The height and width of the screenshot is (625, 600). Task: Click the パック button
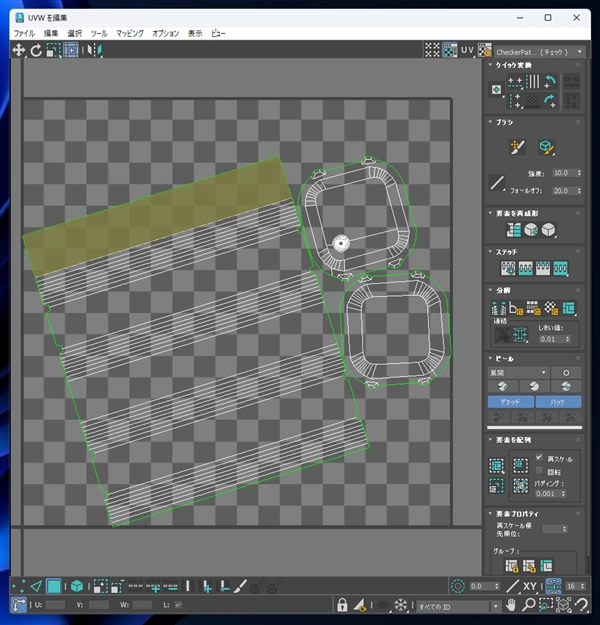(557, 402)
